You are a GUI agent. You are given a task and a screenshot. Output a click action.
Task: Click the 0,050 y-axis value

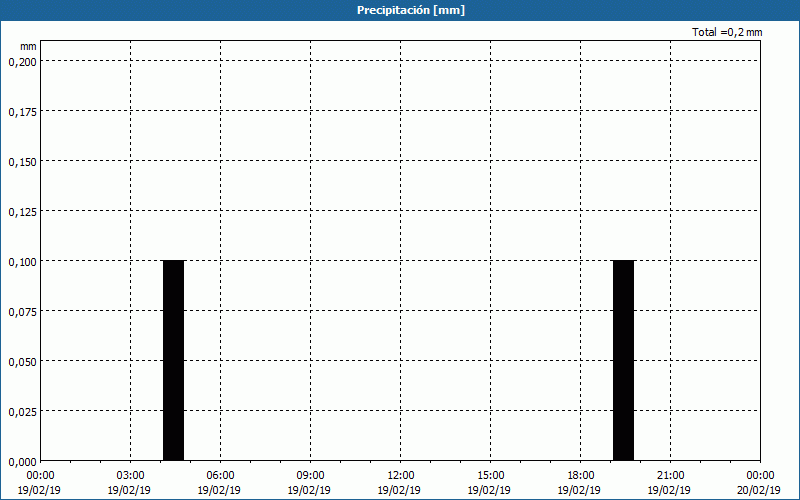click(x=22, y=362)
